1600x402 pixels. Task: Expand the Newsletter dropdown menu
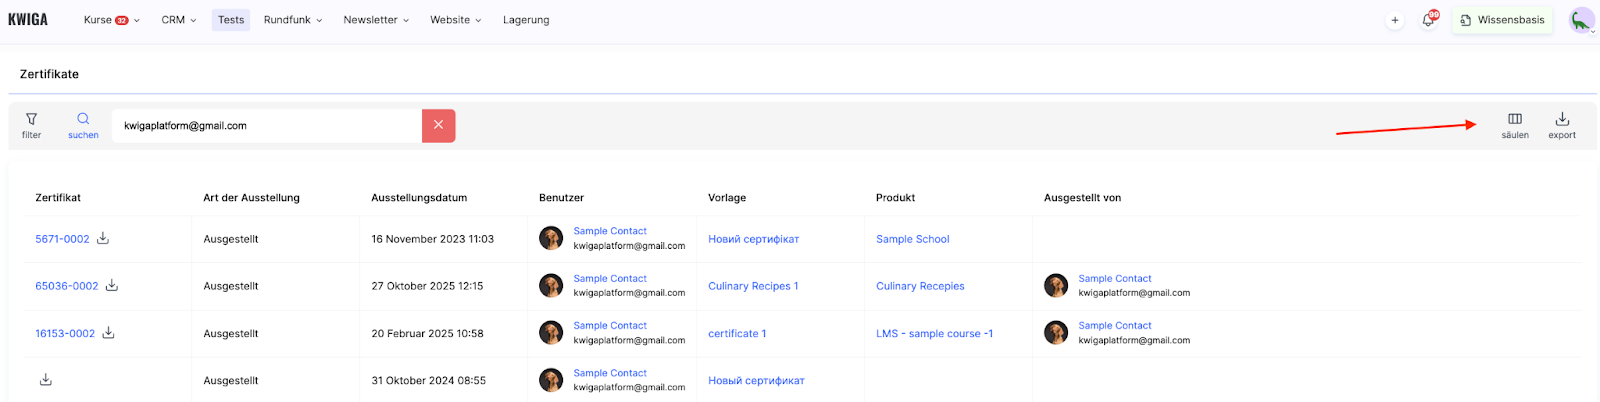click(375, 20)
